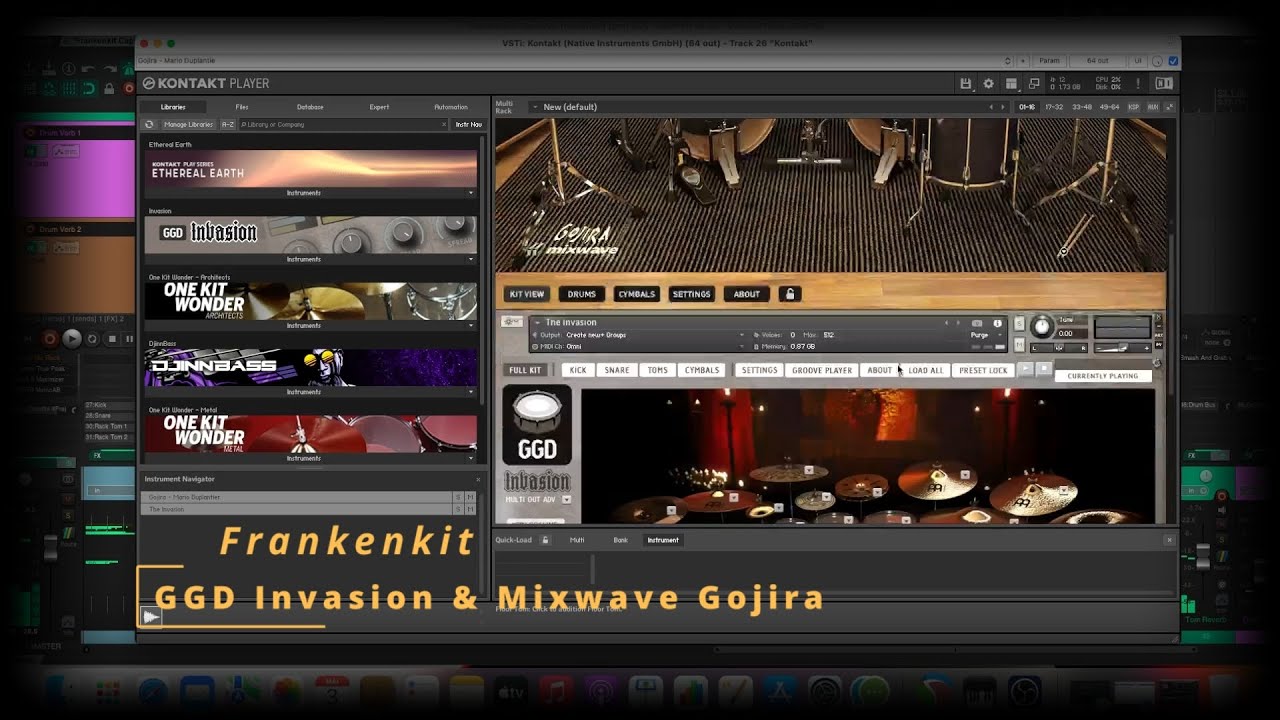The image size is (1280, 720).
Task: Go to next multi rack preset arrow
Action: [1003, 107]
